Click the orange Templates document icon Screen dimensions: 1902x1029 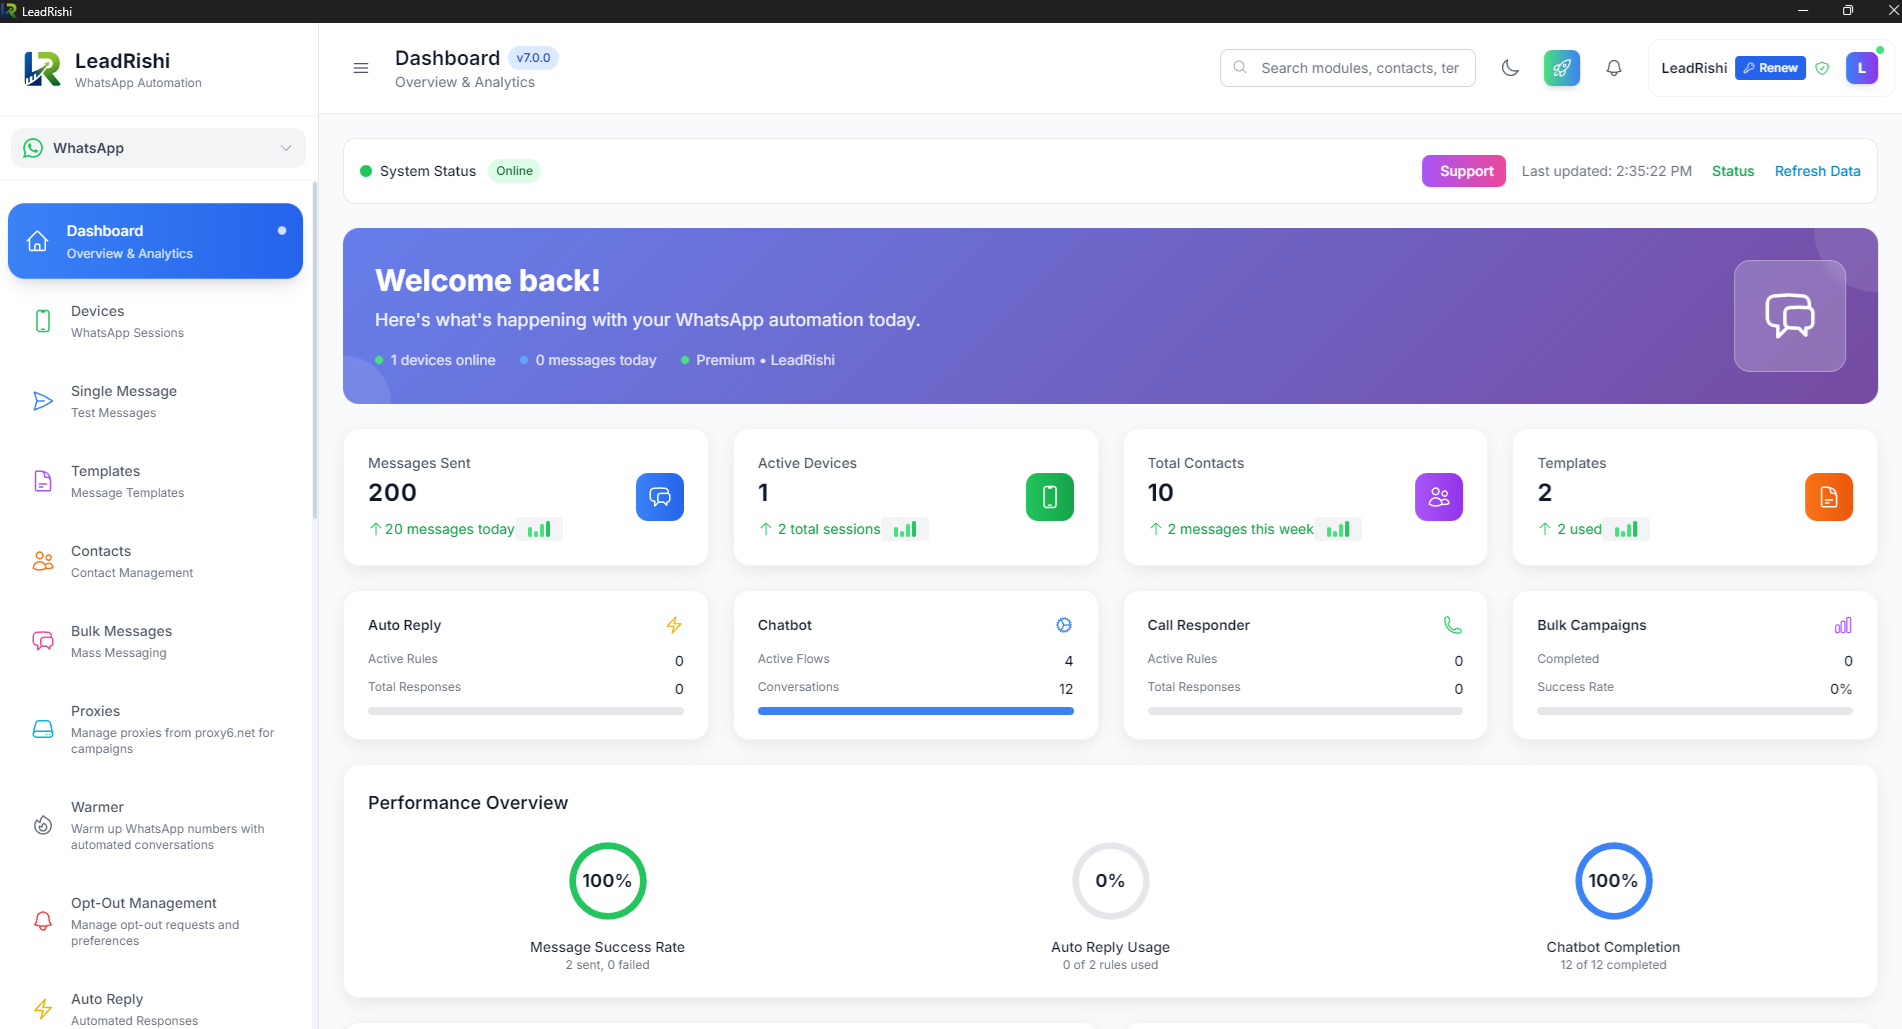click(x=1829, y=497)
